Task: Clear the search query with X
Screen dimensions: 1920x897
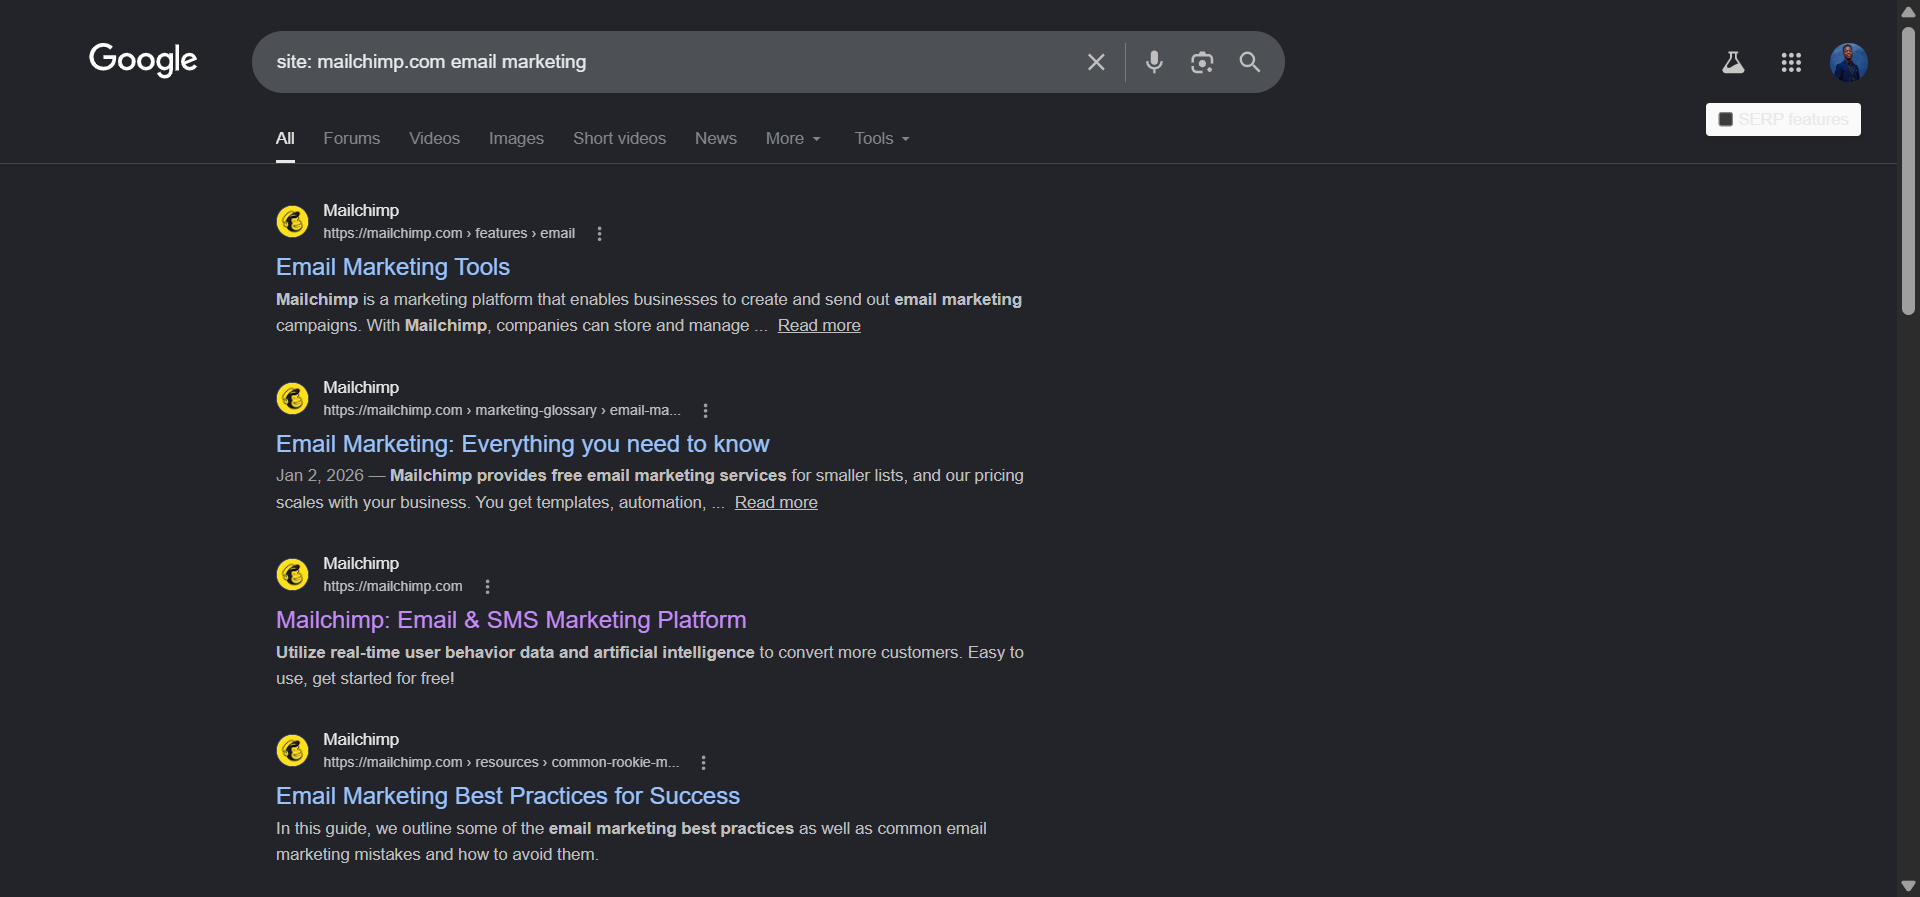Action: pyautogui.click(x=1096, y=62)
